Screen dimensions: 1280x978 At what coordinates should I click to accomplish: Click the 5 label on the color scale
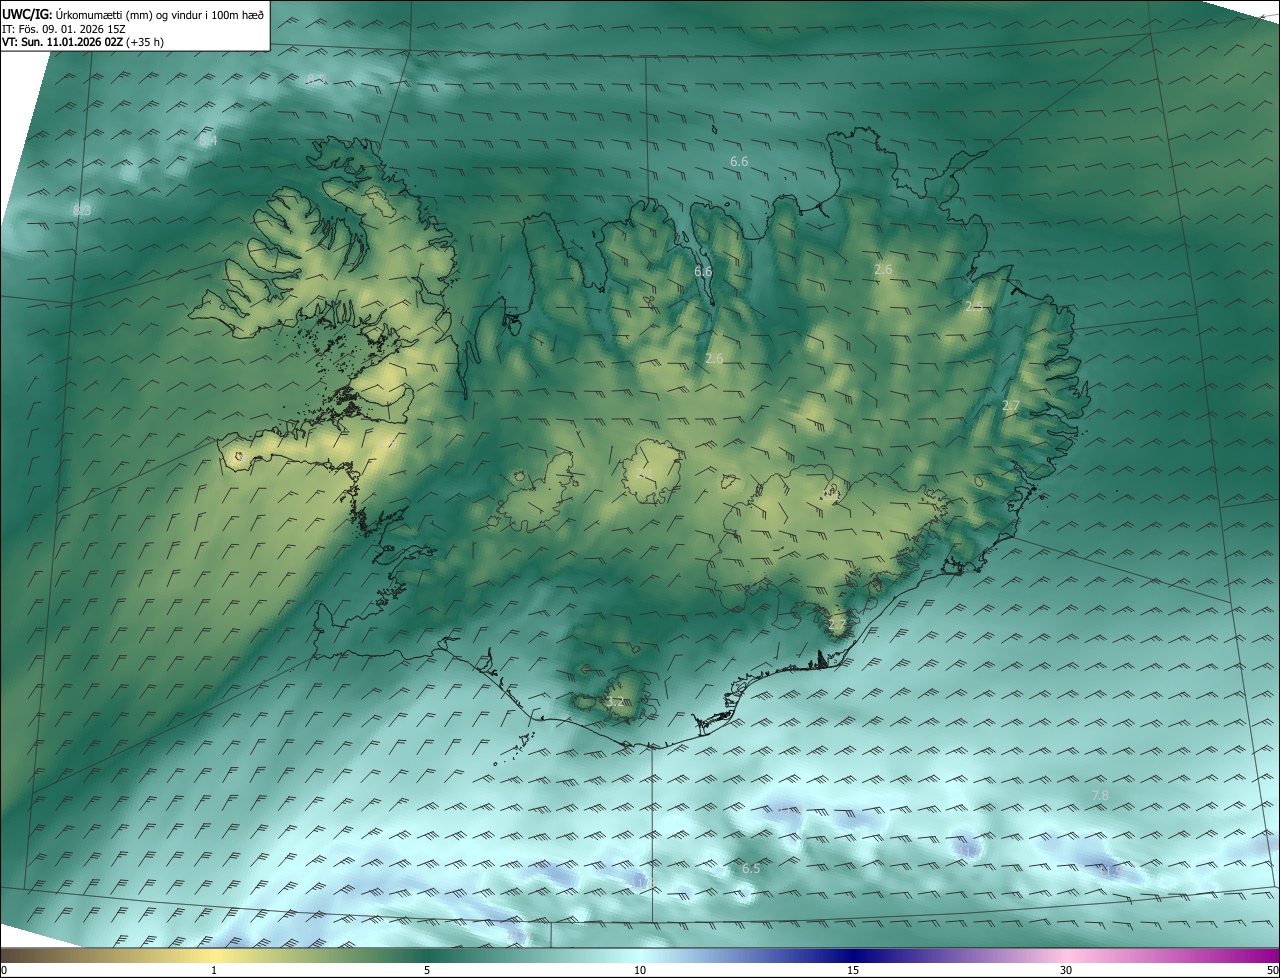[427, 971]
